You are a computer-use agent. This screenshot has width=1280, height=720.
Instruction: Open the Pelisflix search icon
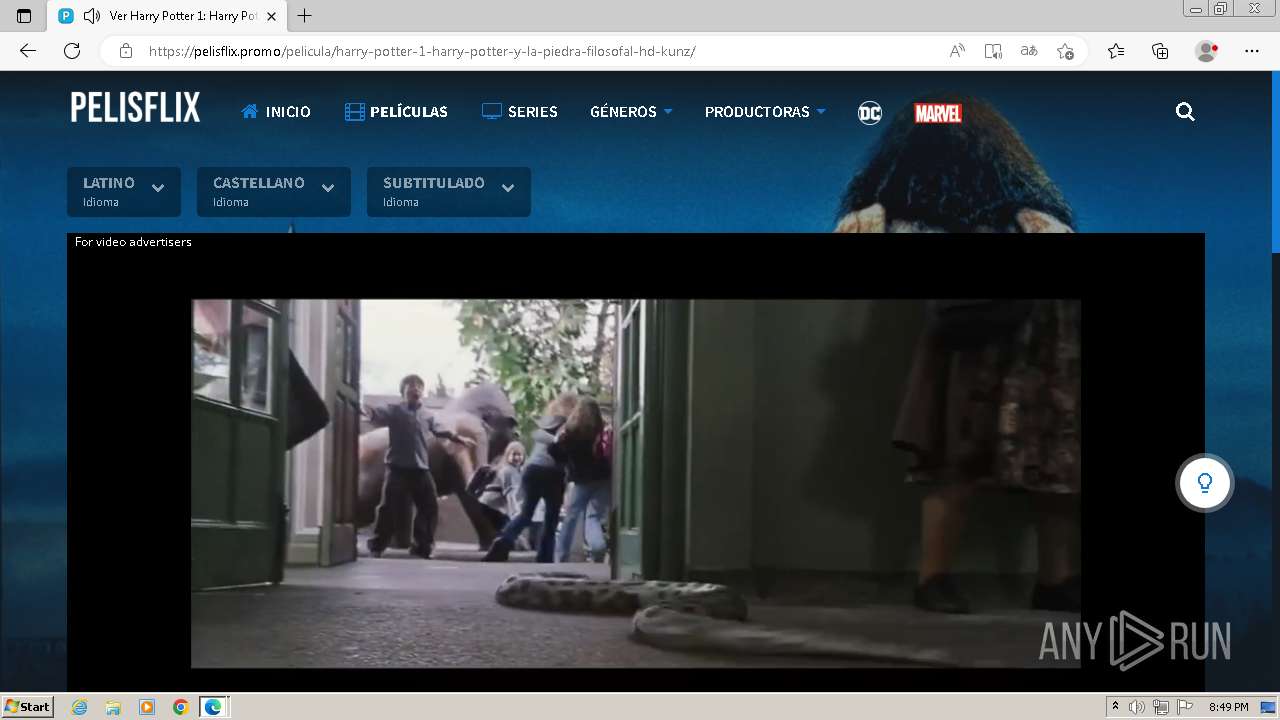[1185, 112]
